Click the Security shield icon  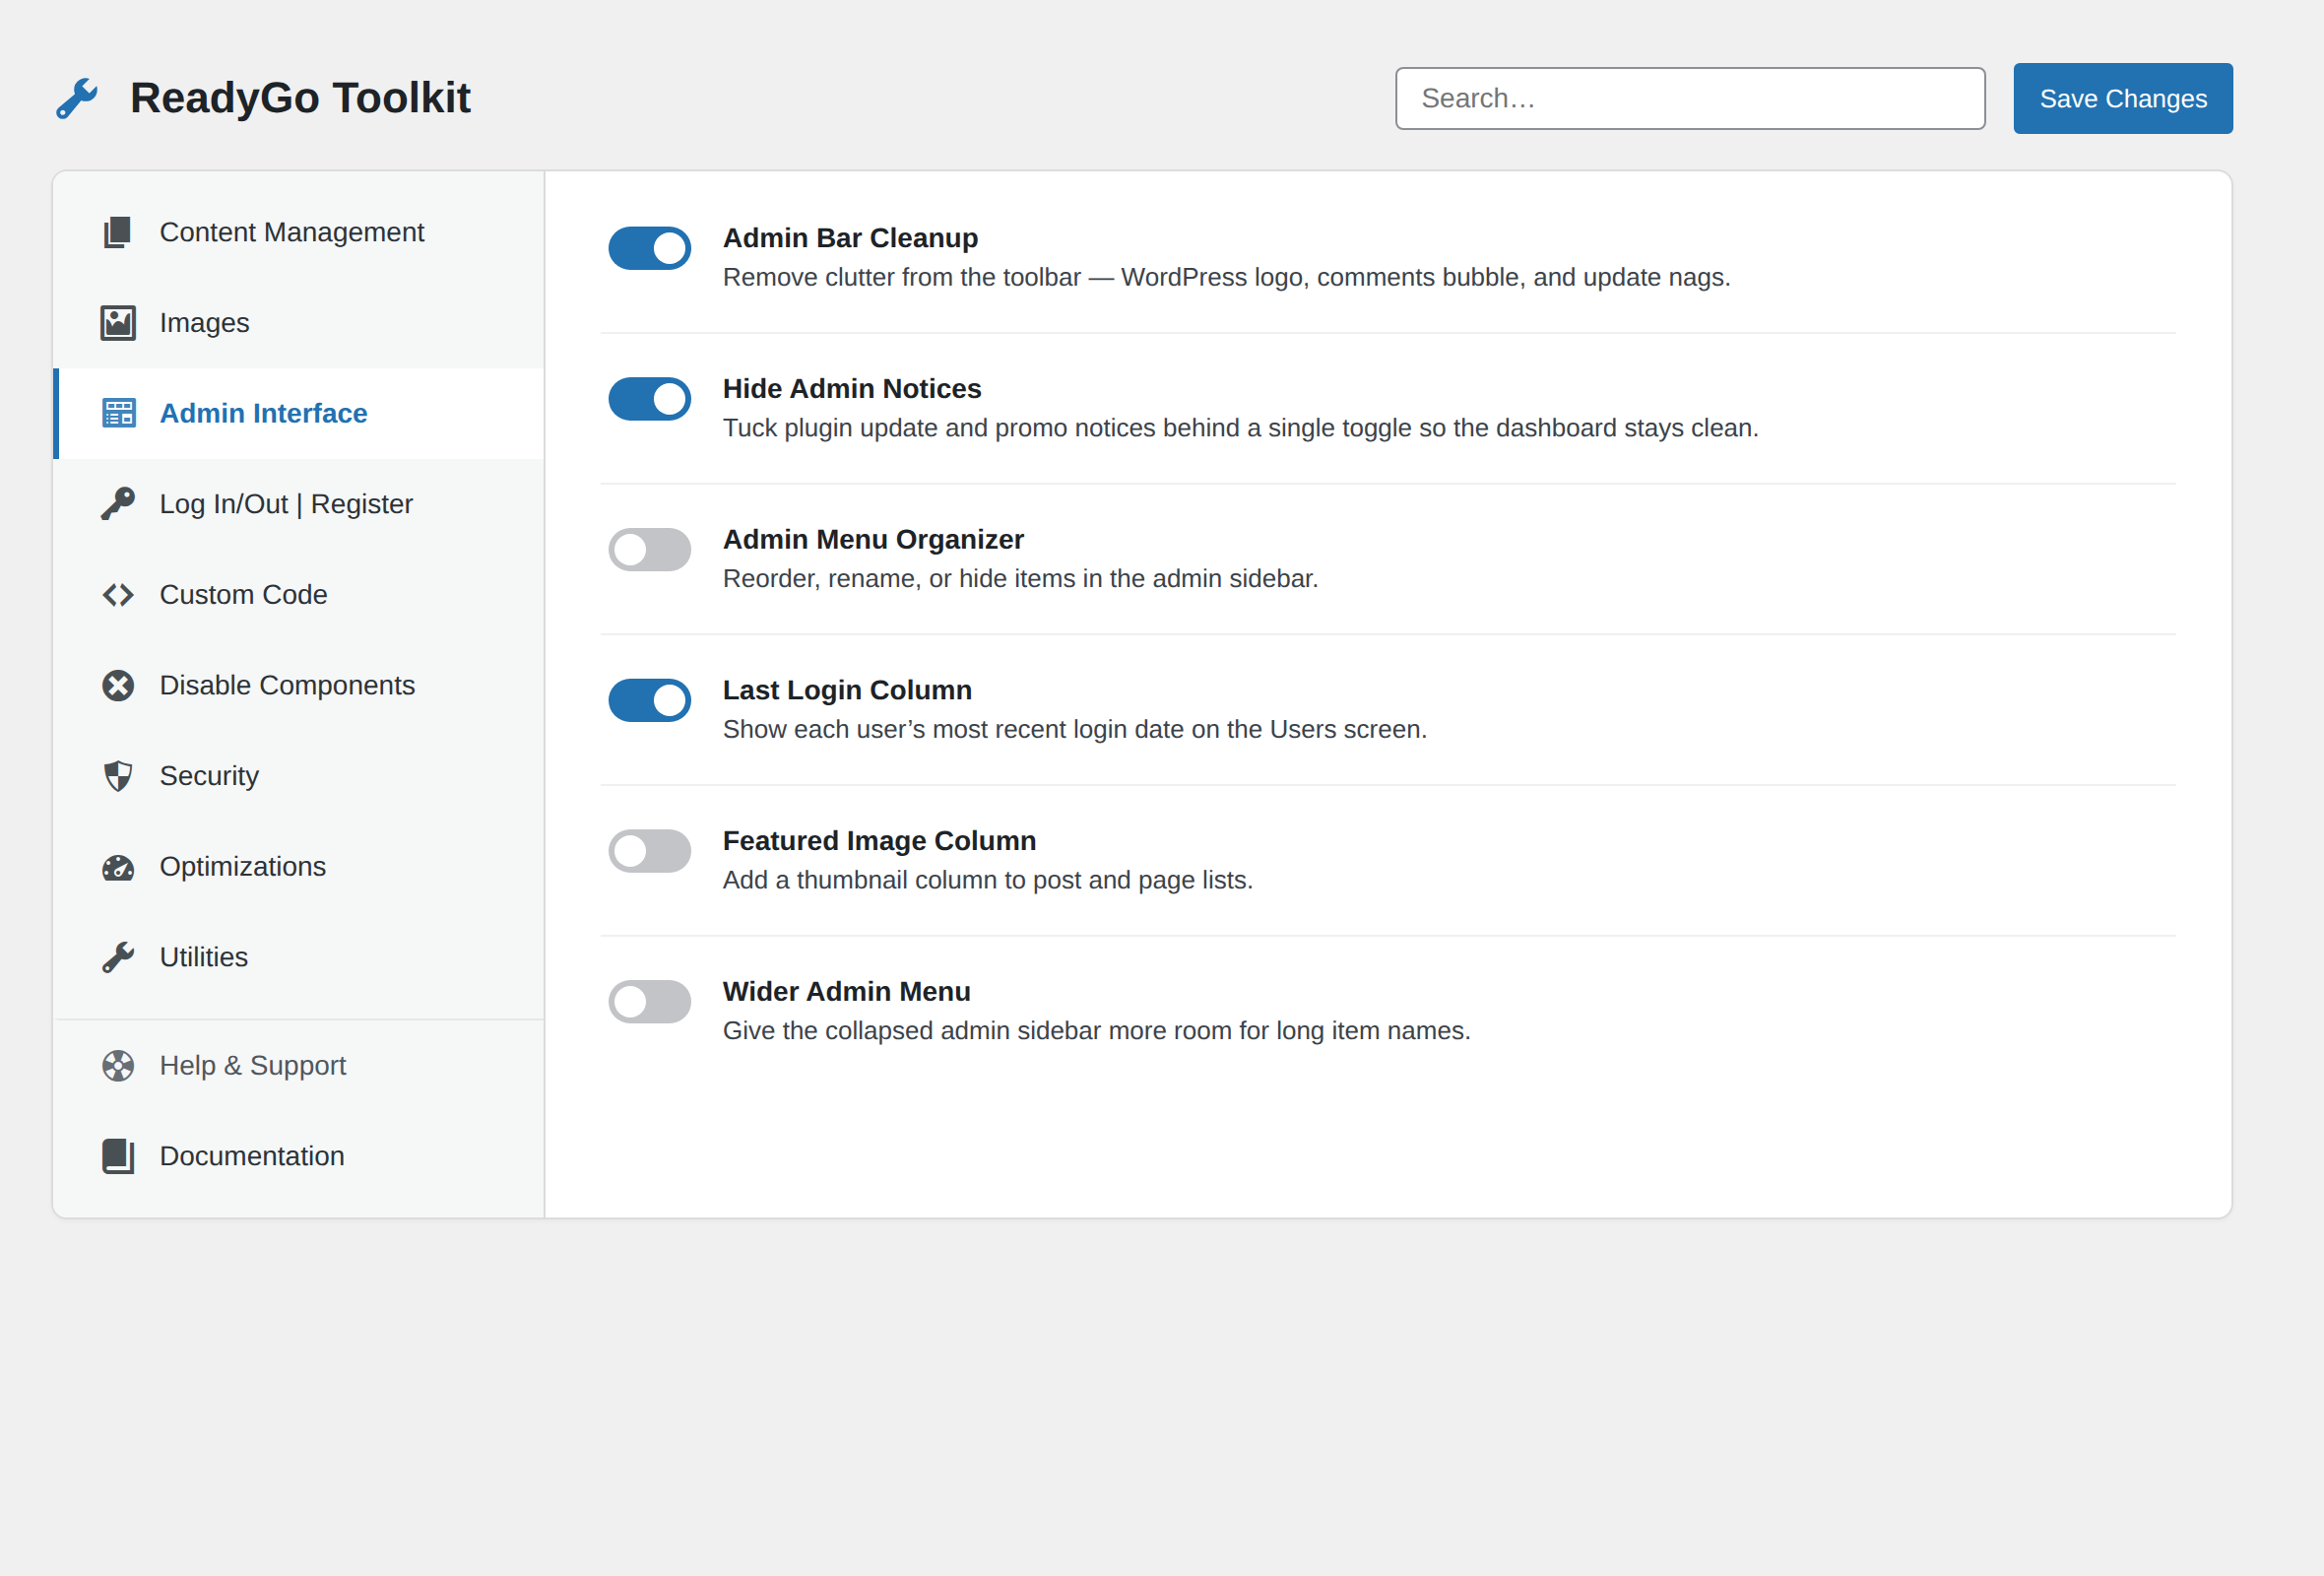(118, 776)
